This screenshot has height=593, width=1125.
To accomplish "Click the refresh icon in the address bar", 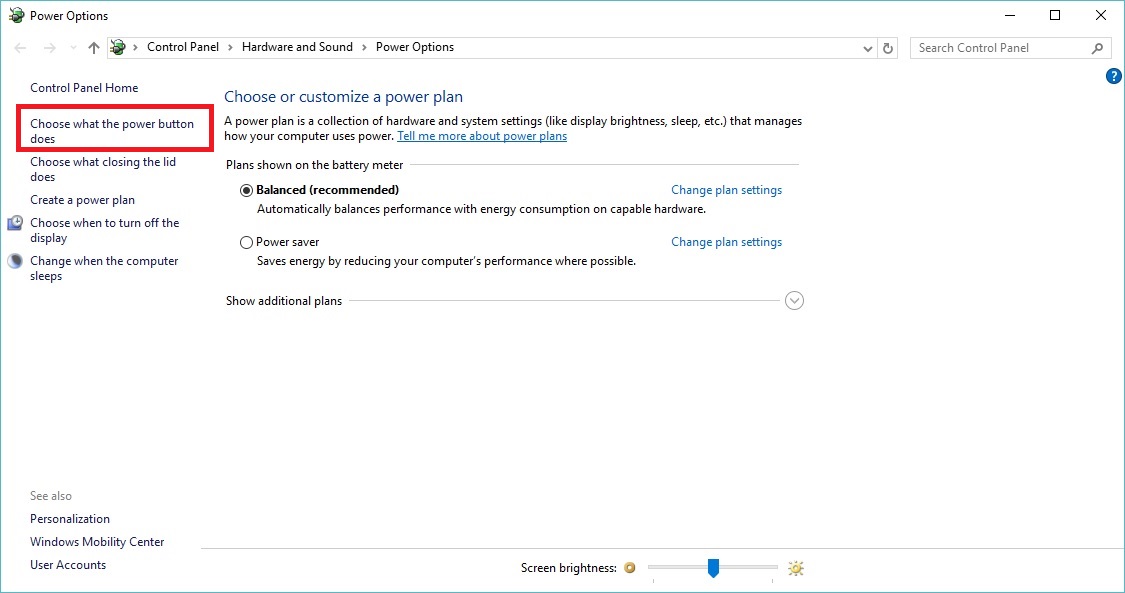I will [888, 47].
